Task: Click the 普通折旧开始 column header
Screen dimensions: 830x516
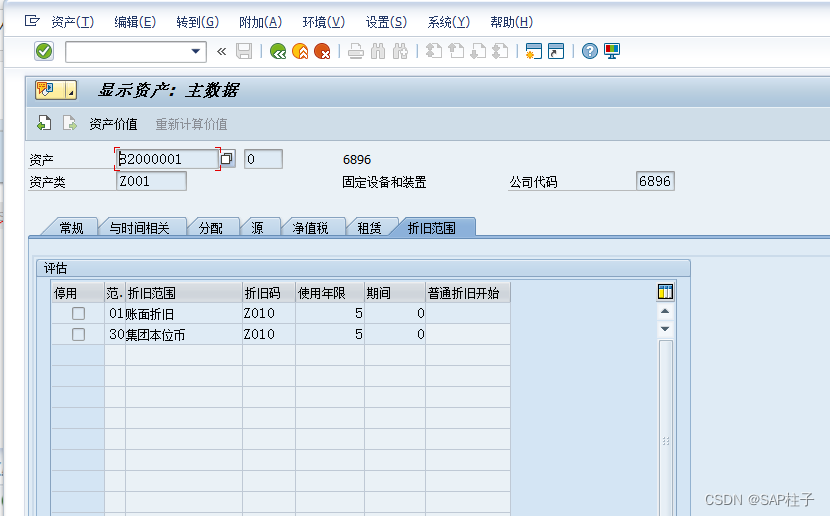Action: pyautogui.click(x=468, y=293)
